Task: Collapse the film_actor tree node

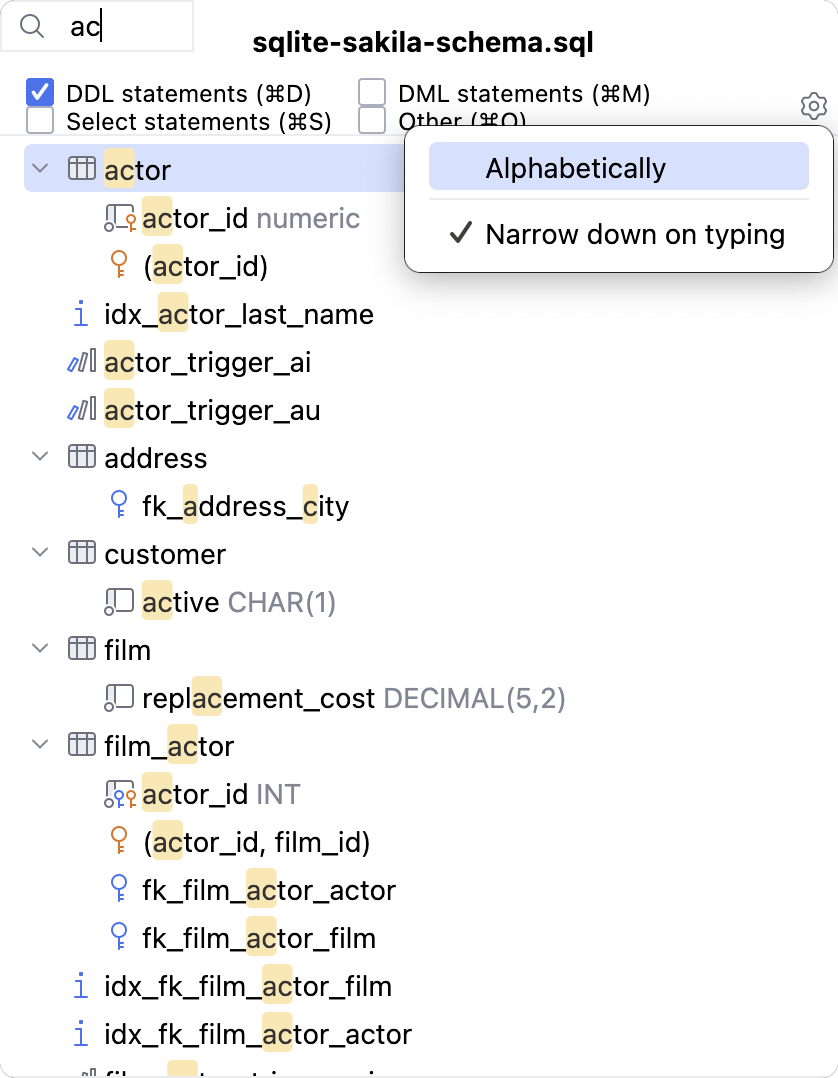Action: [38, 745]
